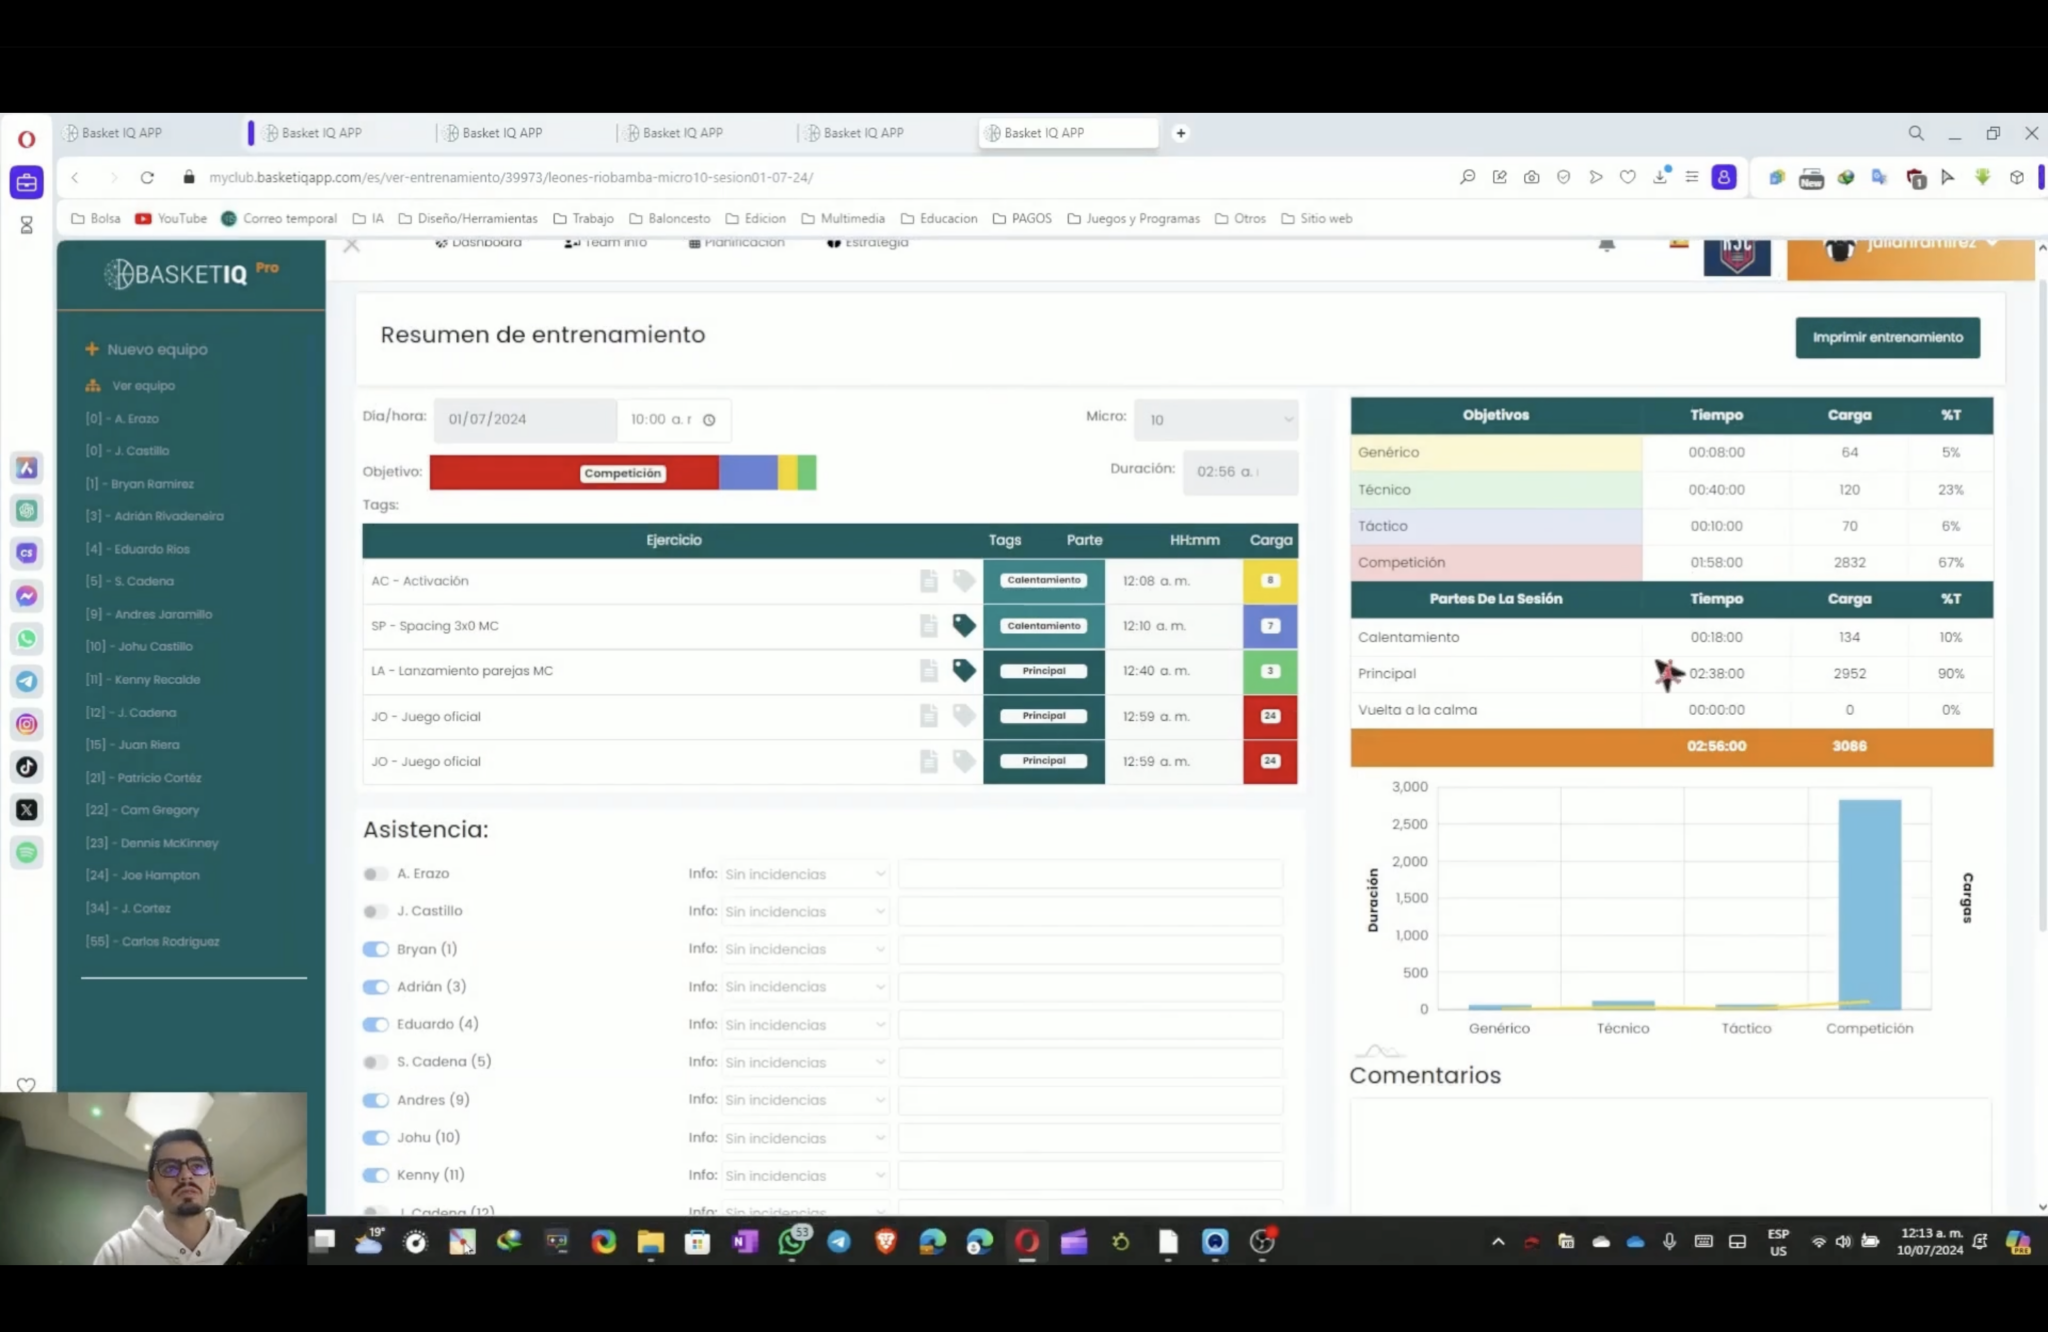Select player [1] - Bryan Ramirez in sidebar
The width and height of the screenshot is (2048, 1332).
point(140,483)
